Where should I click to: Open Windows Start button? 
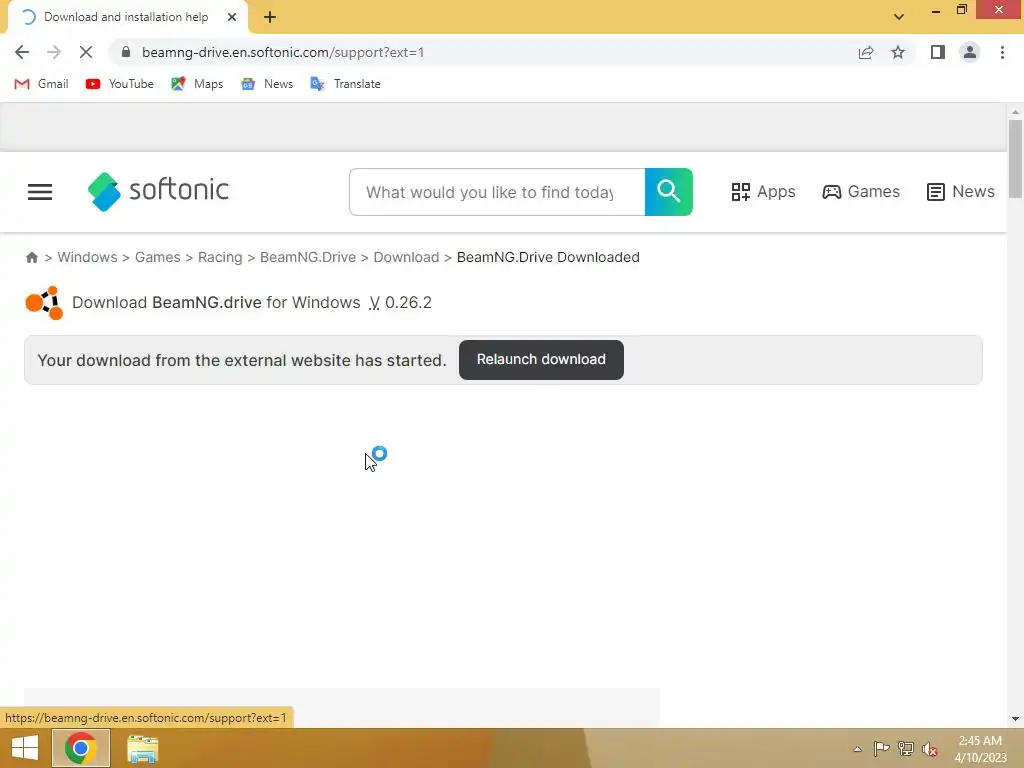[x=25, y=748]
